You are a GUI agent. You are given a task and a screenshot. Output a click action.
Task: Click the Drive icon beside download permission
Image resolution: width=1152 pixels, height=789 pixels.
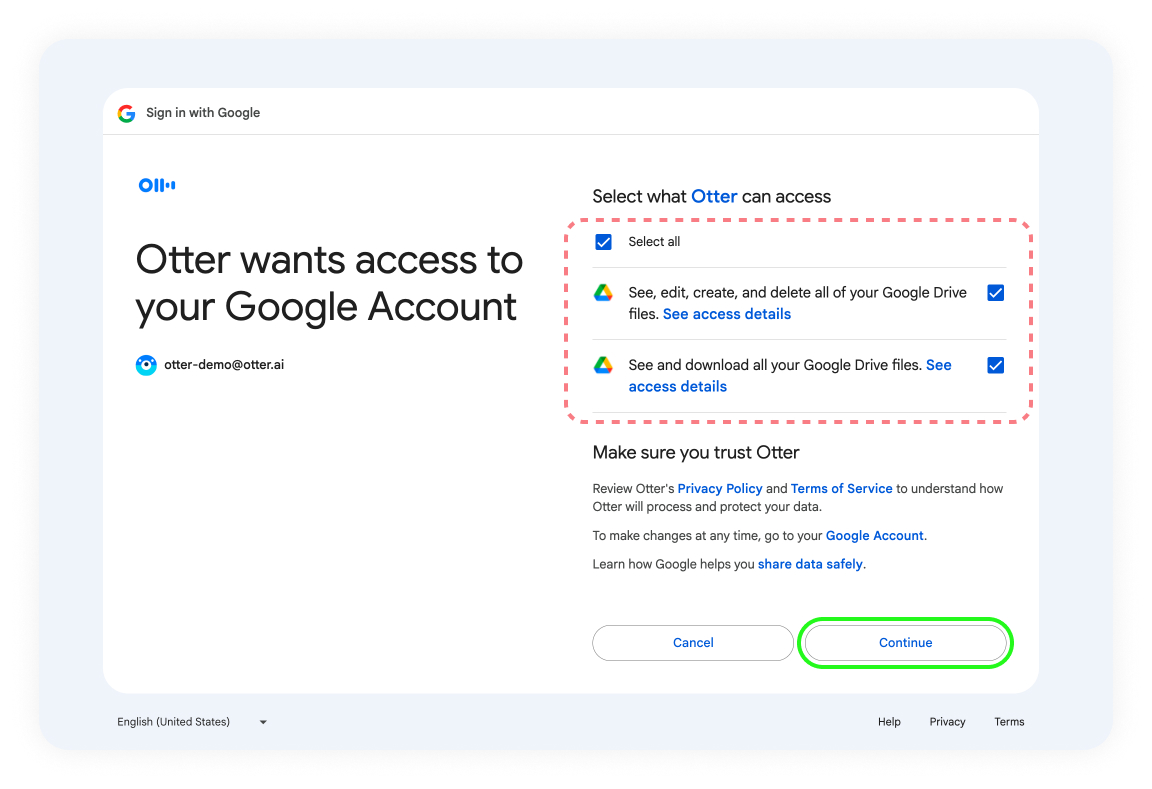(x=603, y=365)
